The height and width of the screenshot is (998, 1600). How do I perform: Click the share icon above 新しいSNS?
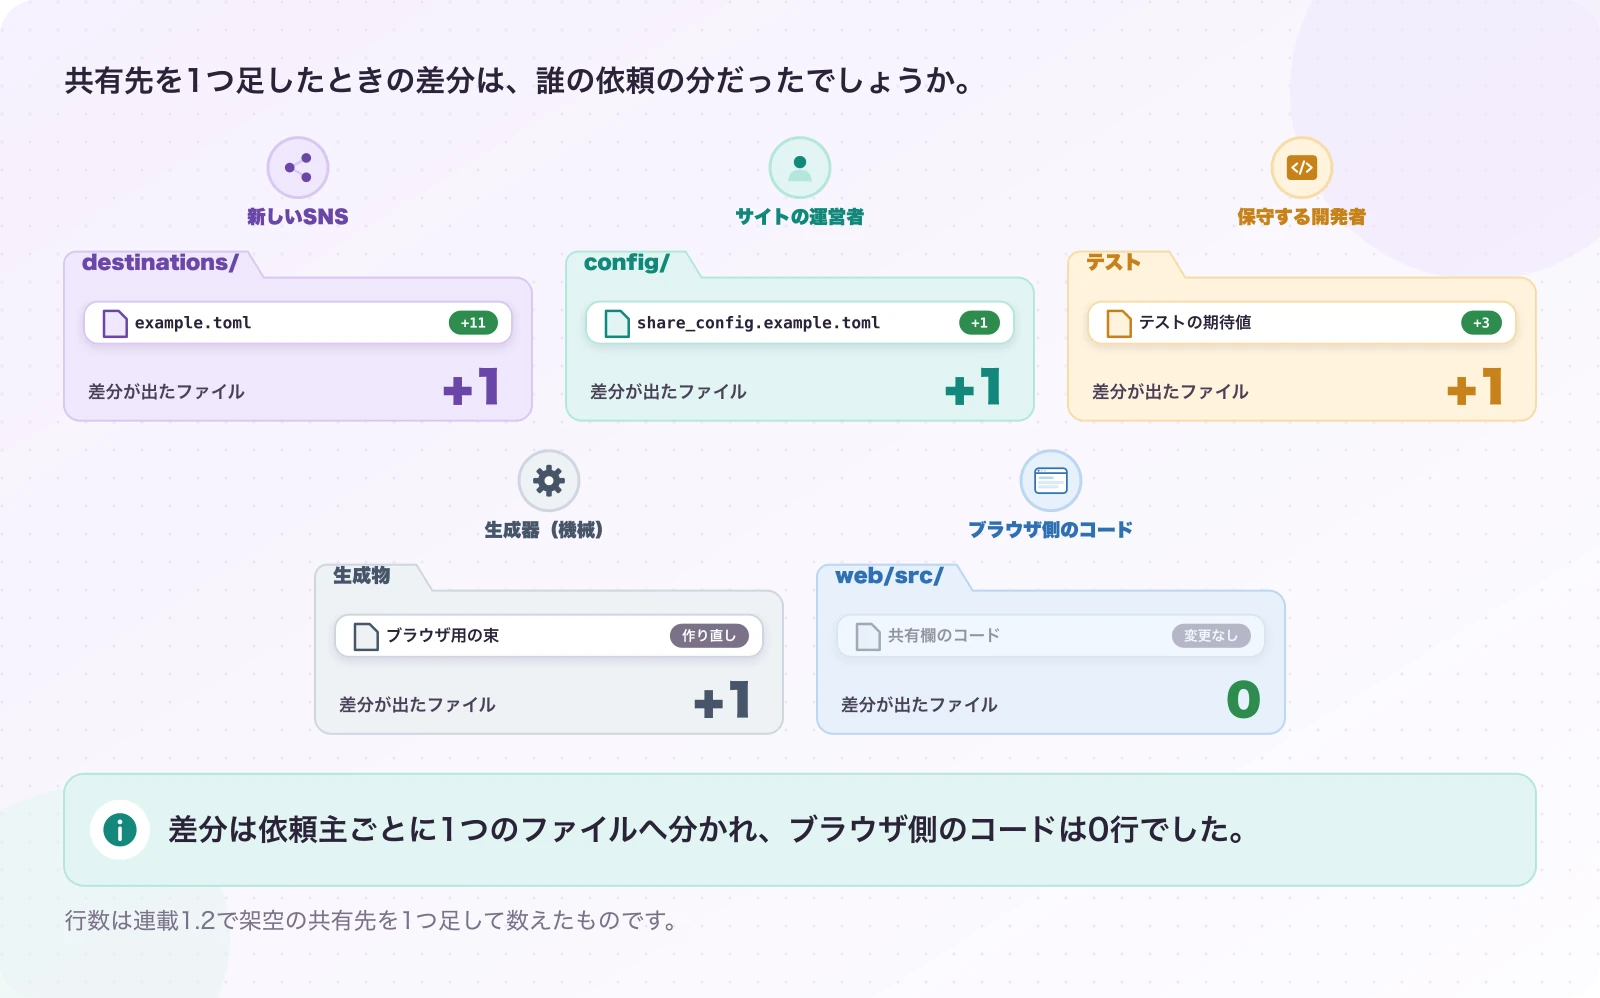tap(298, 167)
